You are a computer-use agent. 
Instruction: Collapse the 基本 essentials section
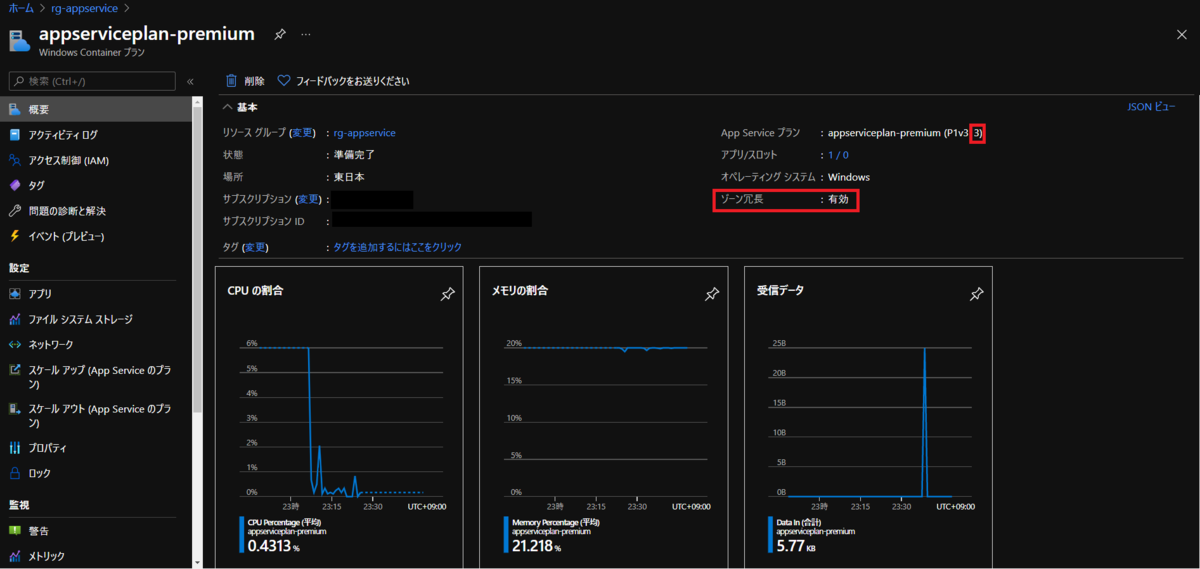227,107
